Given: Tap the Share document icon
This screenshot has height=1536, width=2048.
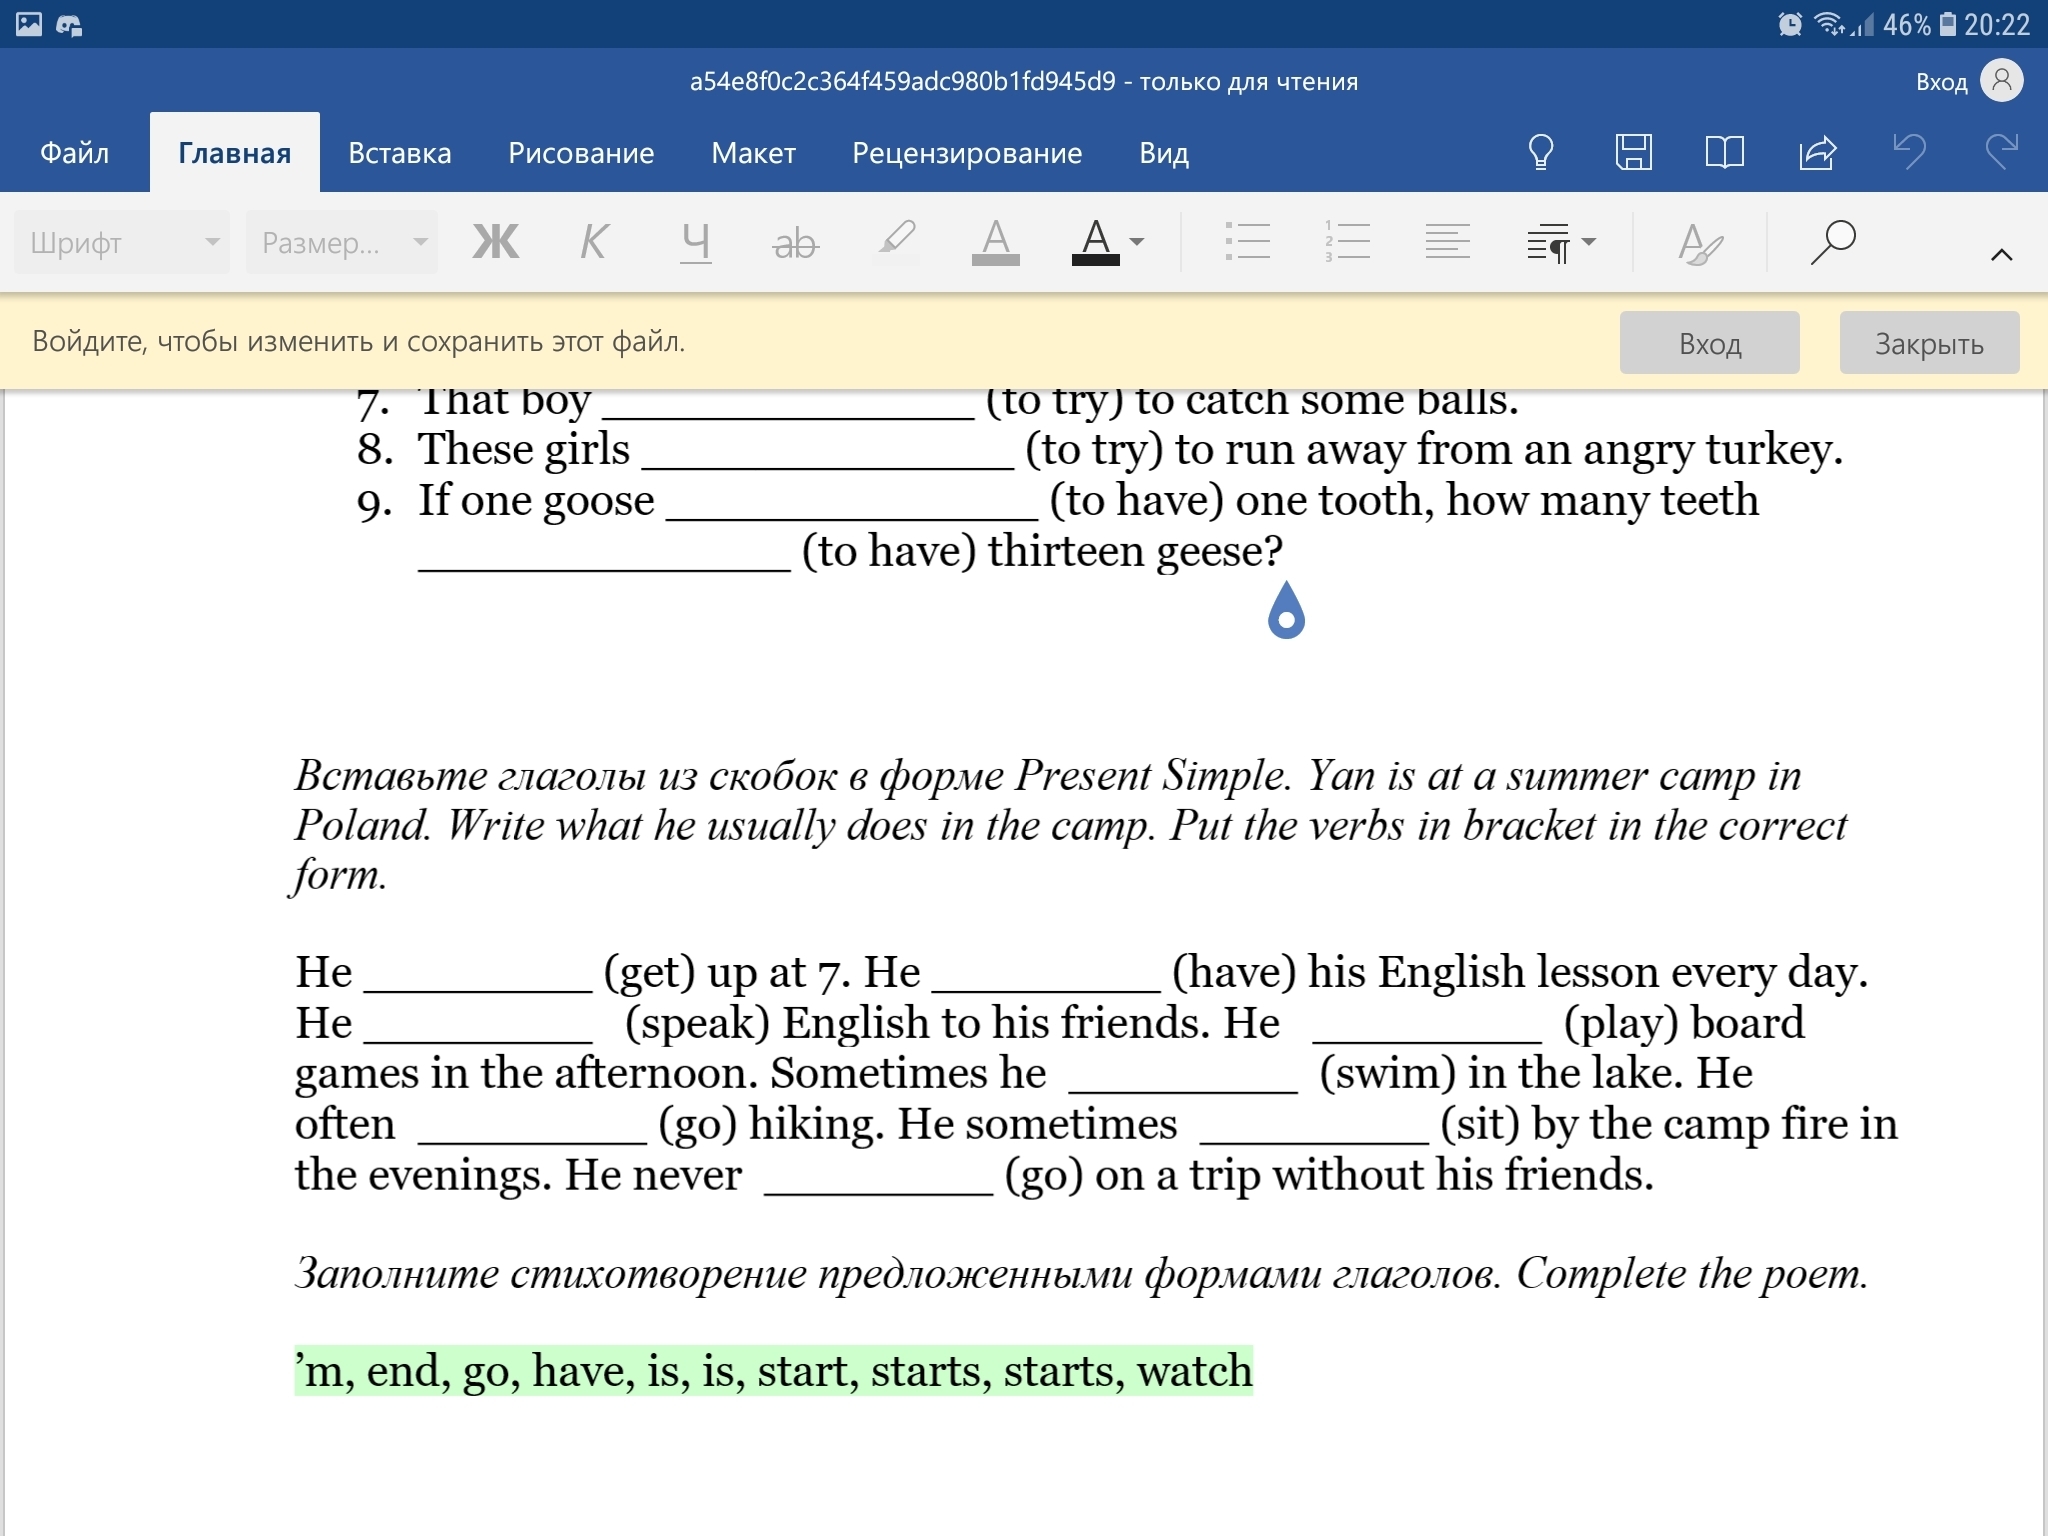Looking at the screenshot, I should [x=1817, y=153].
